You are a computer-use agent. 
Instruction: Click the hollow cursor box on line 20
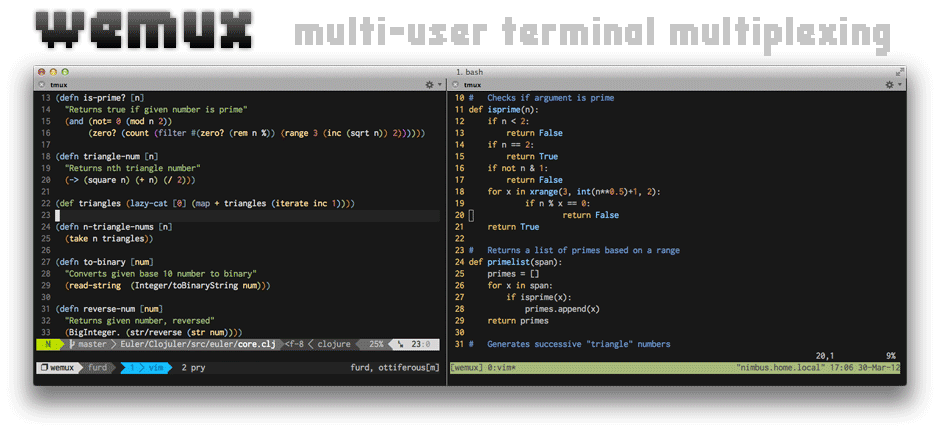click(471, 215)
